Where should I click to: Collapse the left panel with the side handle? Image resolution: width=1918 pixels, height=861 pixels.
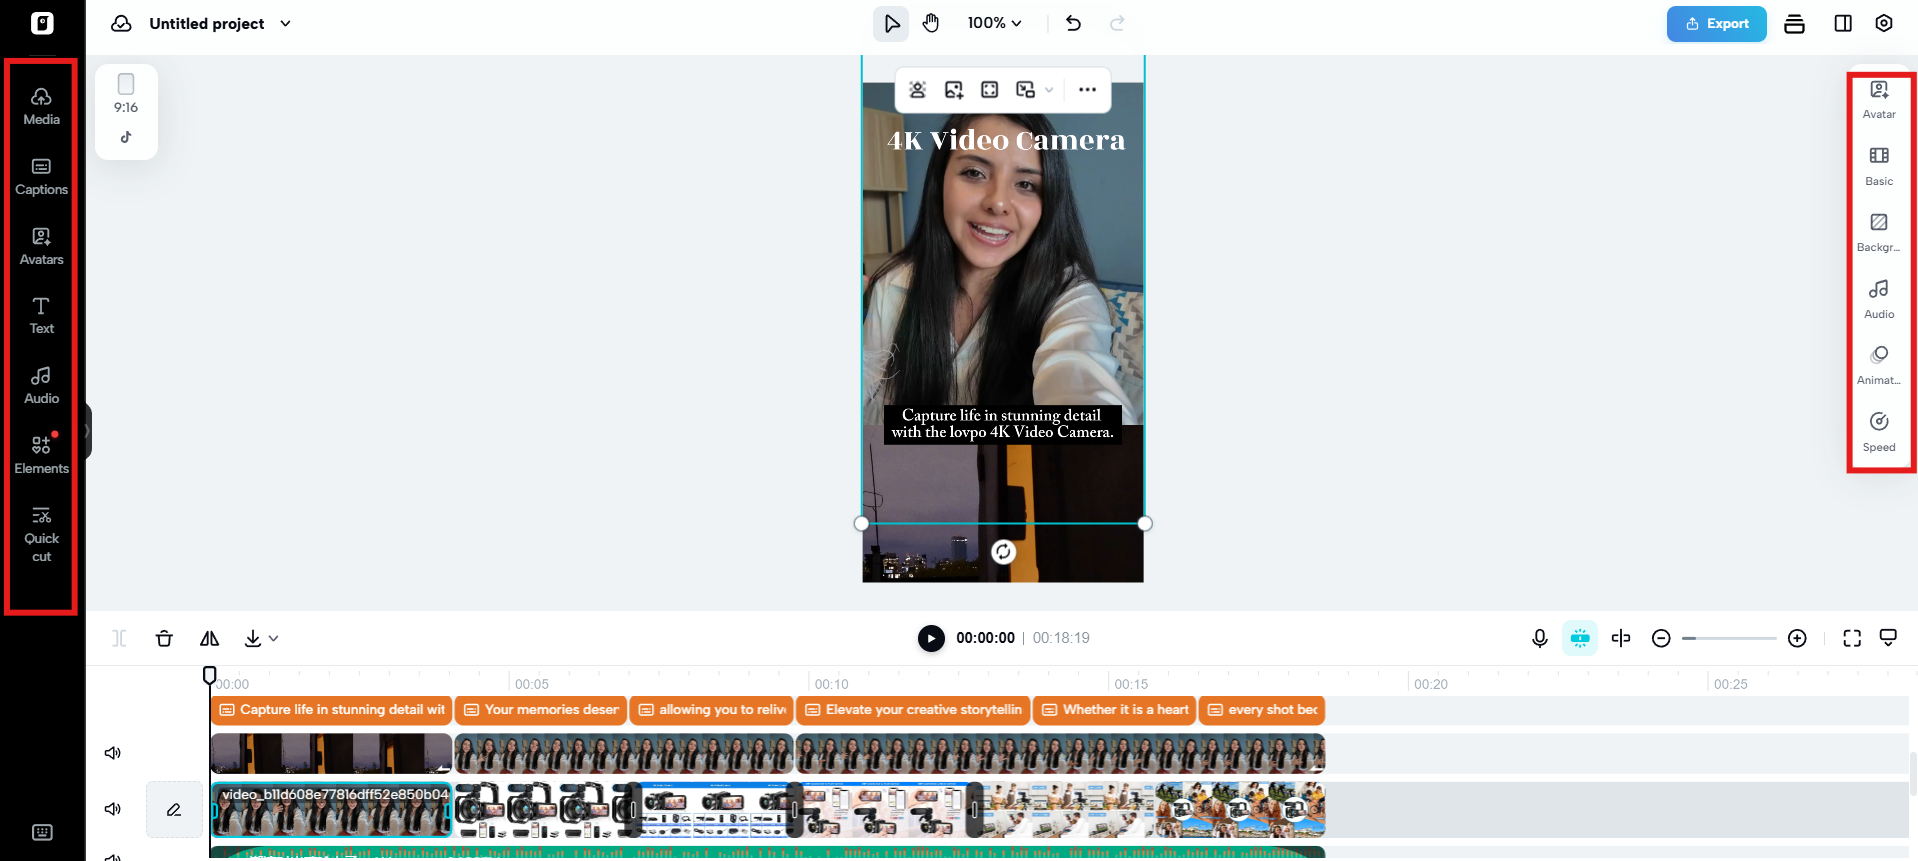pos(88,431)
